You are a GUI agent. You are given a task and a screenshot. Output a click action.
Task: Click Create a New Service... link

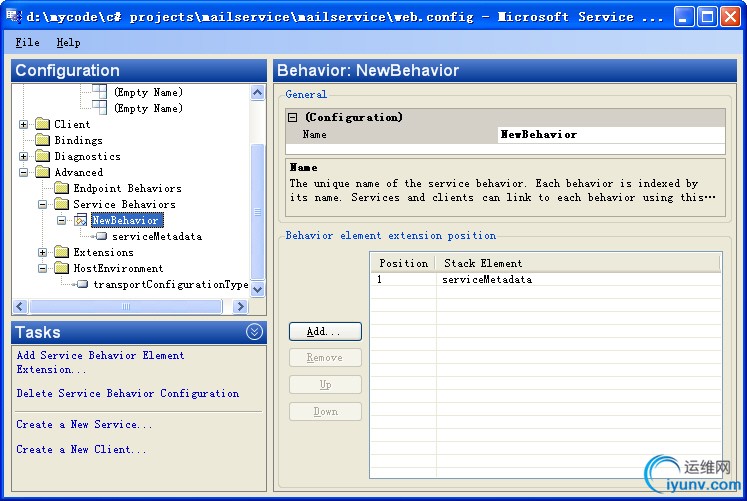(84, 424)
